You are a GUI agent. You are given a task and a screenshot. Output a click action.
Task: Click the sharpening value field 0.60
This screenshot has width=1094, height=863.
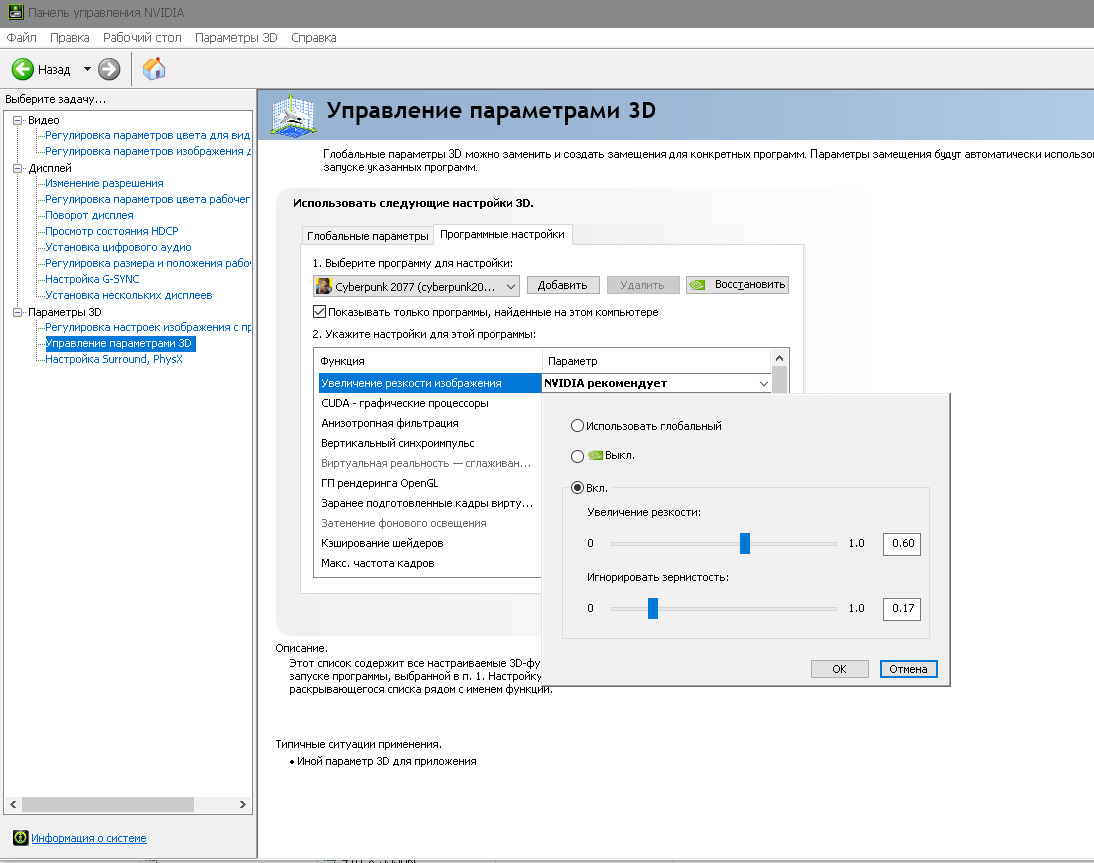pyautogui.click(x=901, y=543)
